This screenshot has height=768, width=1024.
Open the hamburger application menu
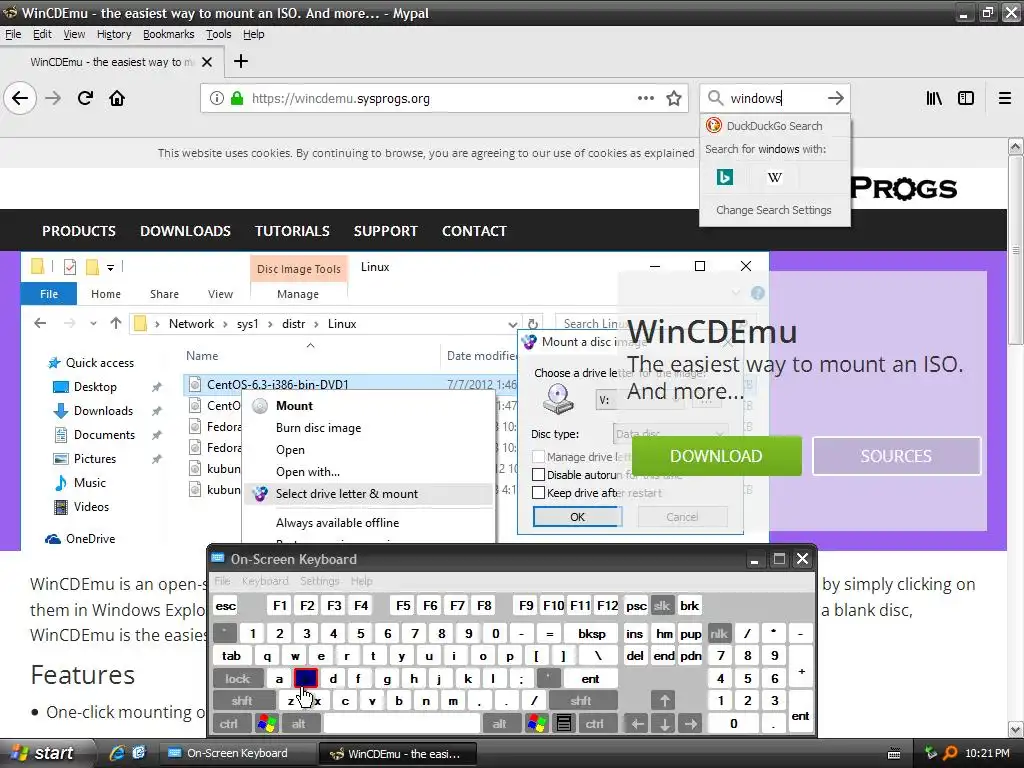pos(1004,98)
